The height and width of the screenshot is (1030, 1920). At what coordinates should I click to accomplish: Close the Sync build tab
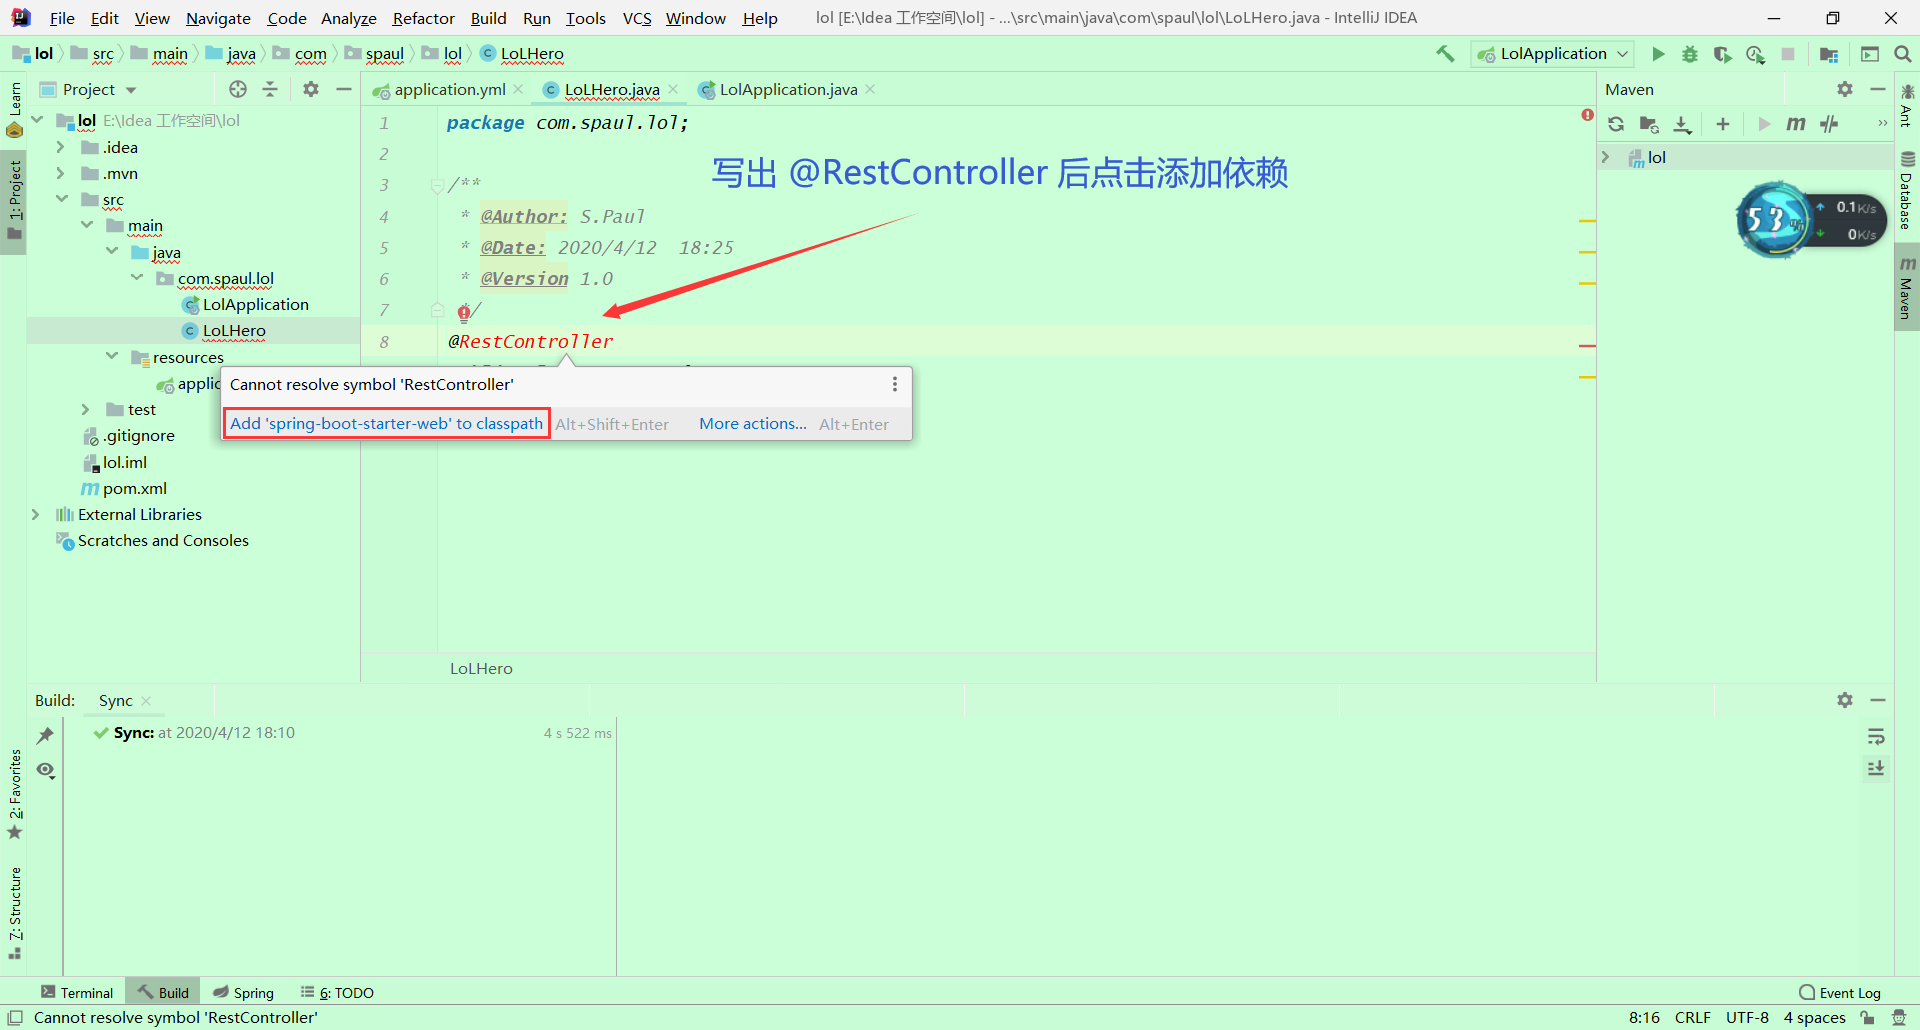146,701
